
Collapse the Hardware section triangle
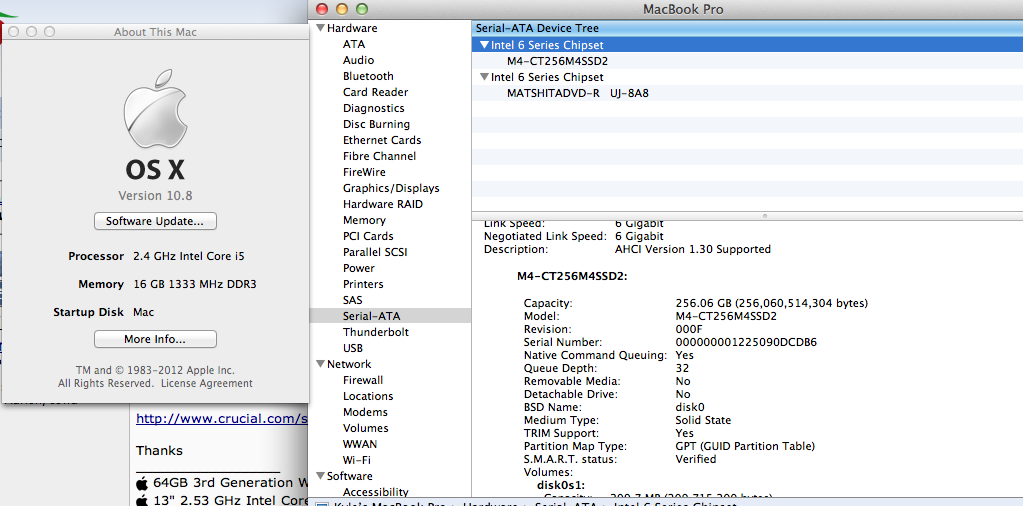(320, 28)
